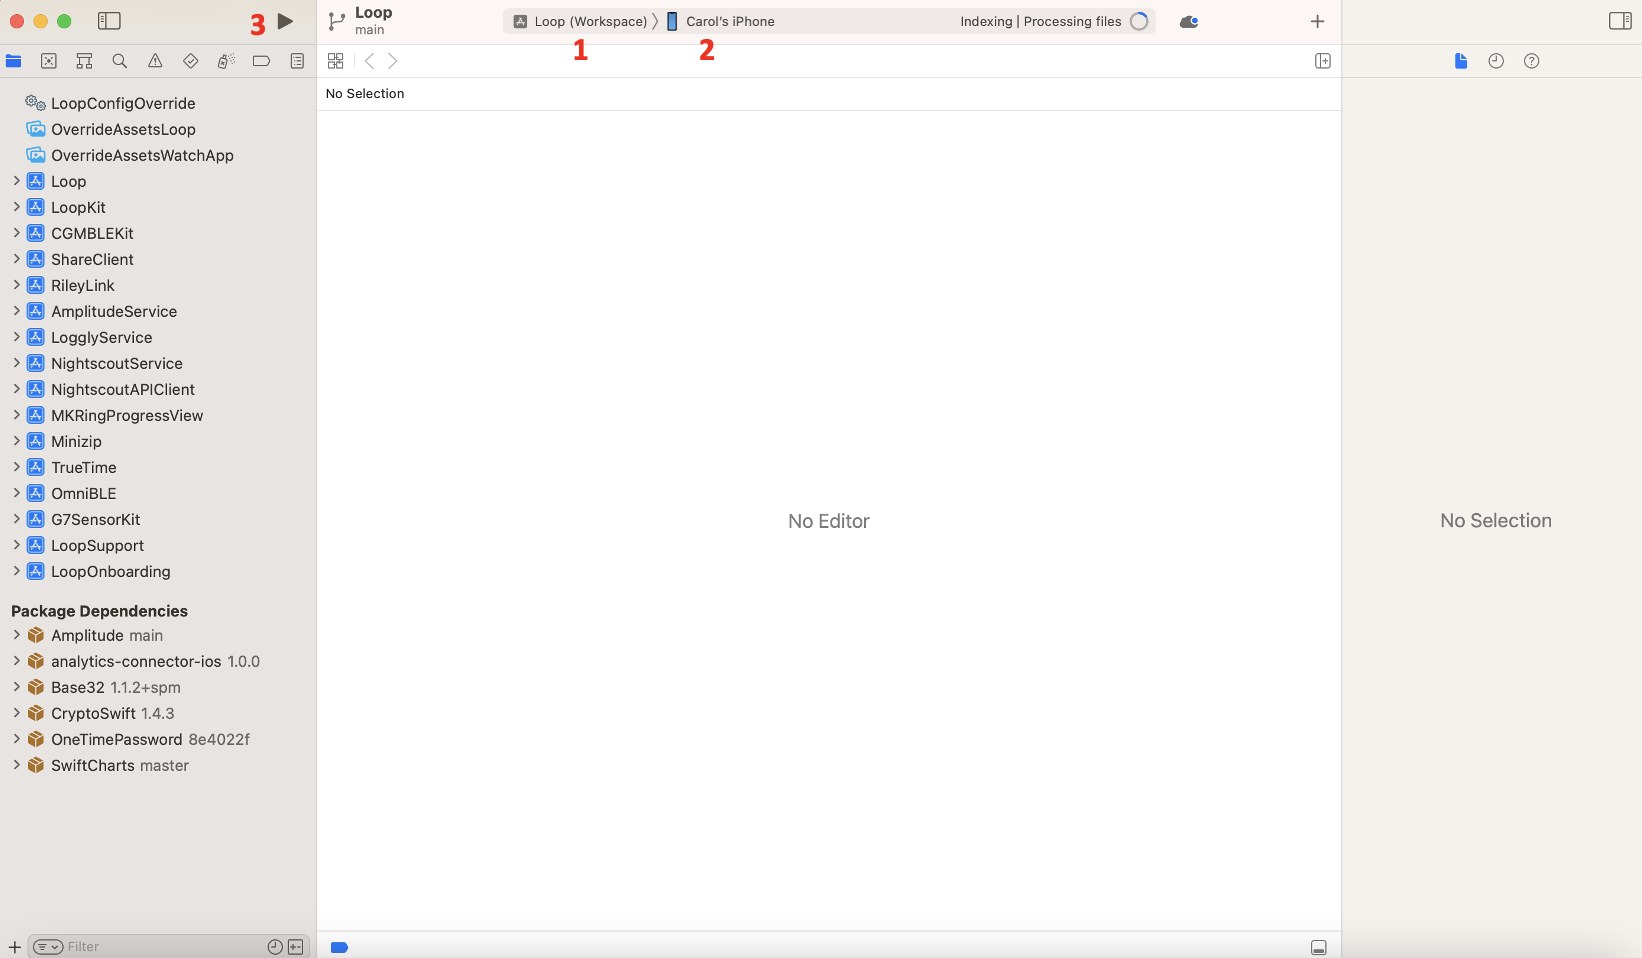The height and width of the screenshot is (958, 1642).
Task: Open the filter options menu
Action: (x=48, y=947)
